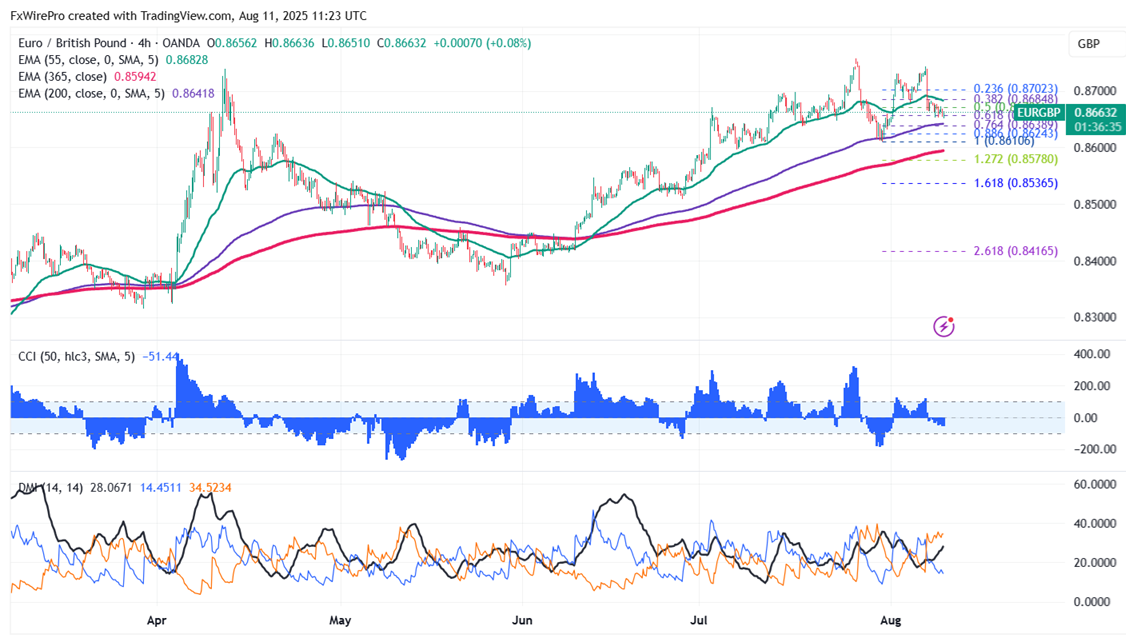Click the EURGBP price label tag
1126x644 pixels.
click(x=1039, y=113)
